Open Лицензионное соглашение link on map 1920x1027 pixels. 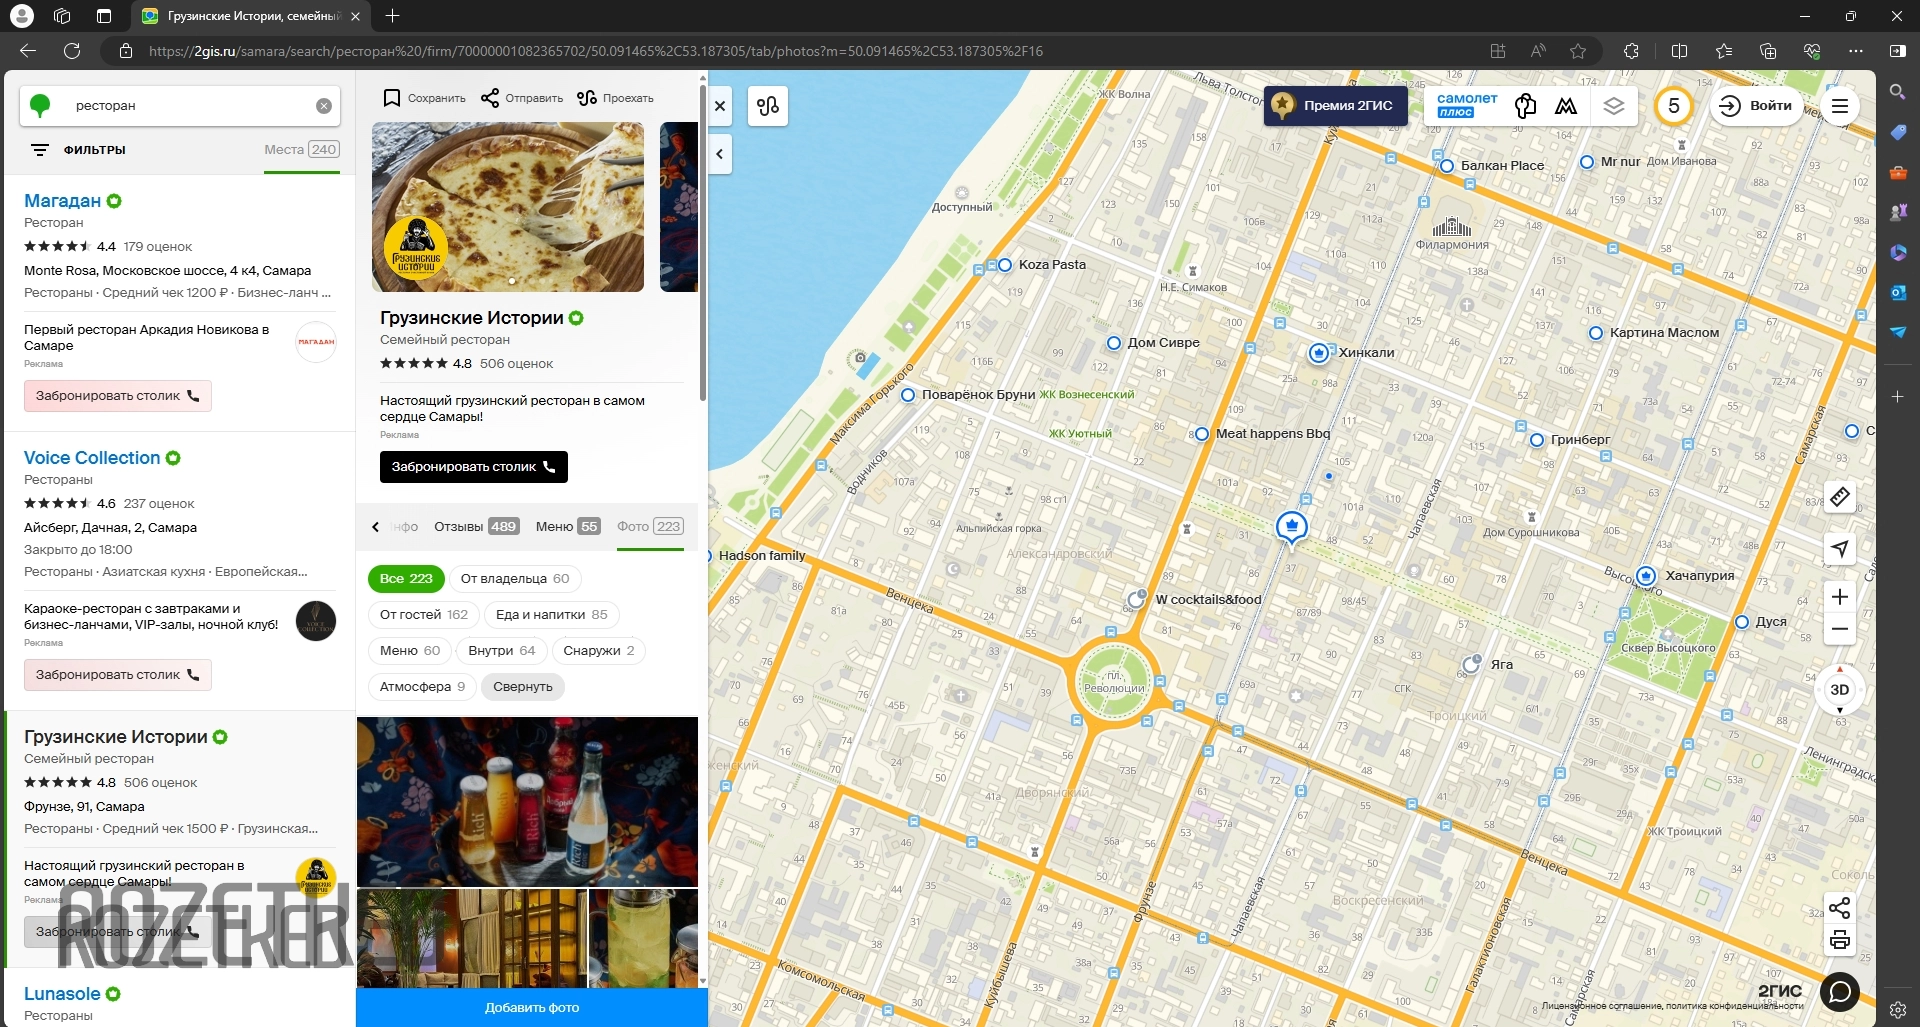(x=1603, y=1007)
